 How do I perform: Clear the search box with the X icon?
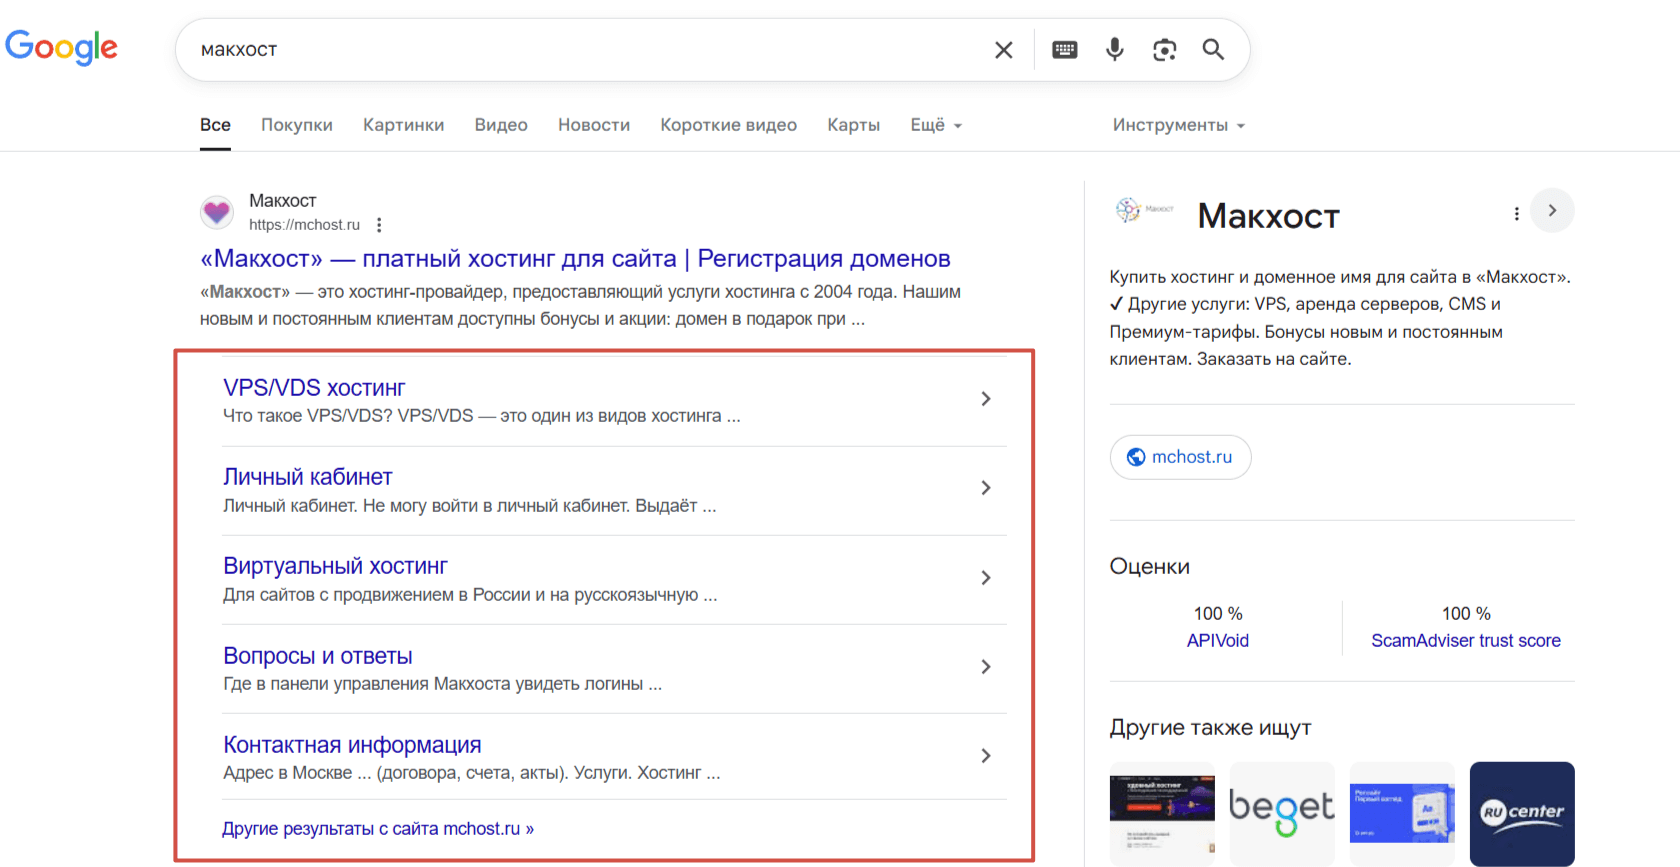pos(1004,50)
